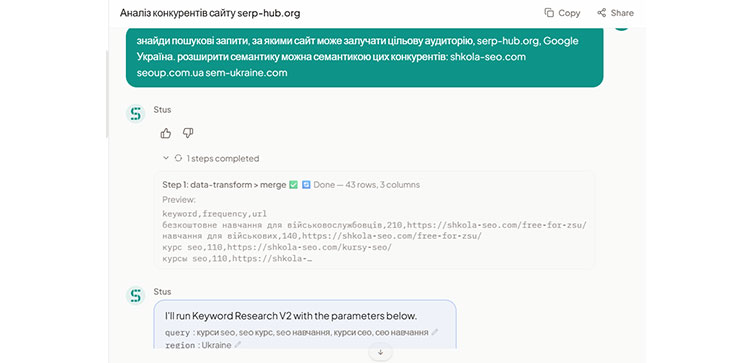
Task: Give thumbs up to Stus response
Action: click(x=166, y=133)
